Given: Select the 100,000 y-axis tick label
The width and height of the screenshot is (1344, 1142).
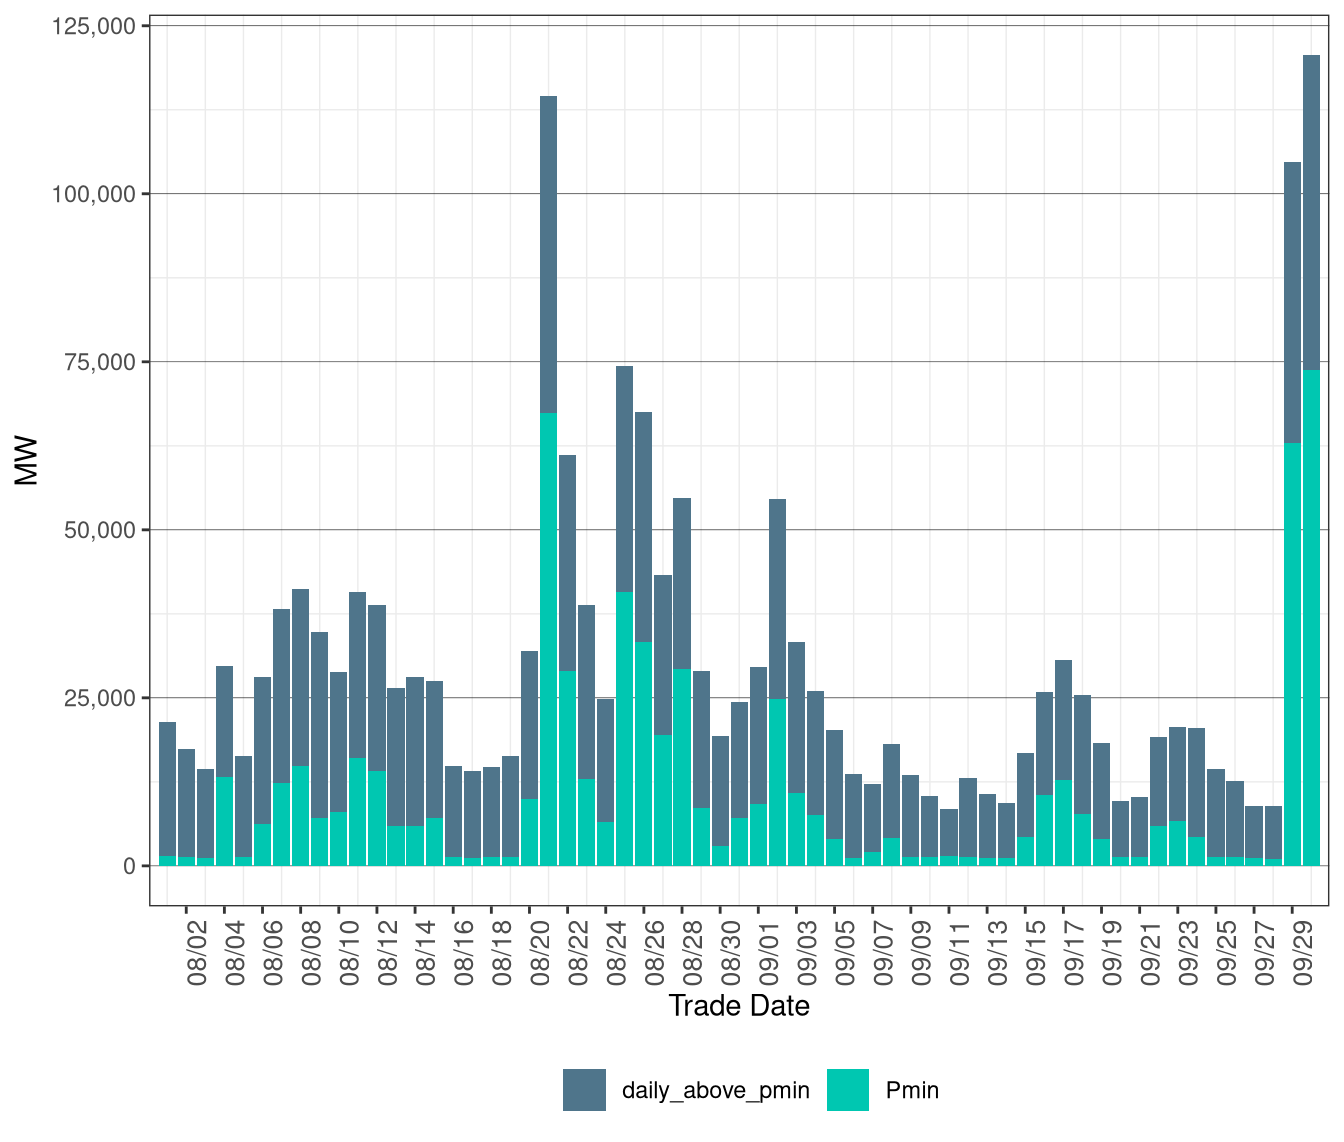Looking at the screenshot, I should click(x=93, y=194).
